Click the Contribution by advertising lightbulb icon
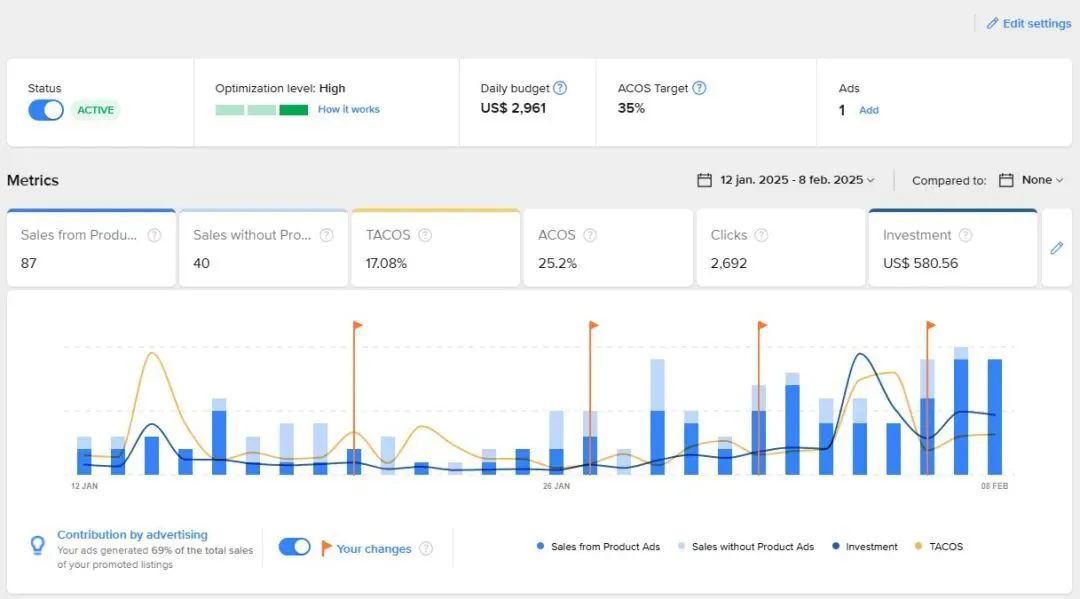Viewport: 1080px width, 599px height. (x=38, y=545)
